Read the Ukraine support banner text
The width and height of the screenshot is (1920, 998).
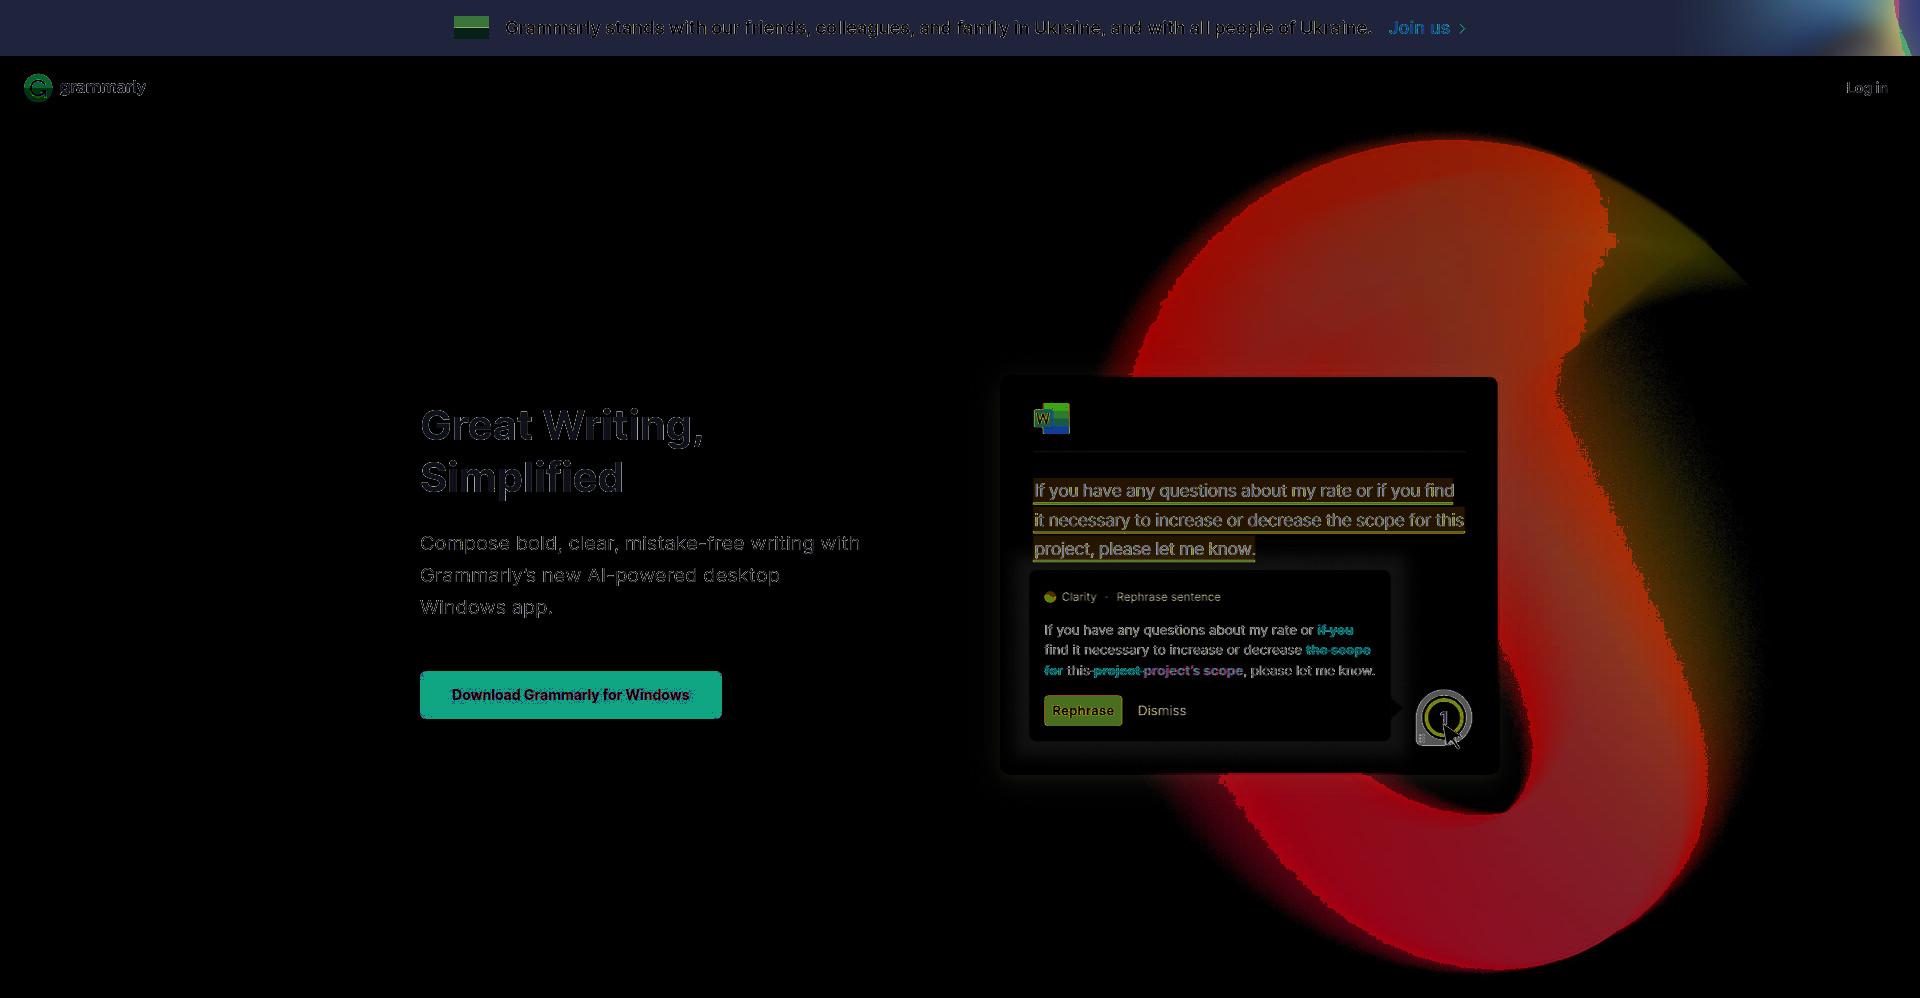click(x=938, y=28)
